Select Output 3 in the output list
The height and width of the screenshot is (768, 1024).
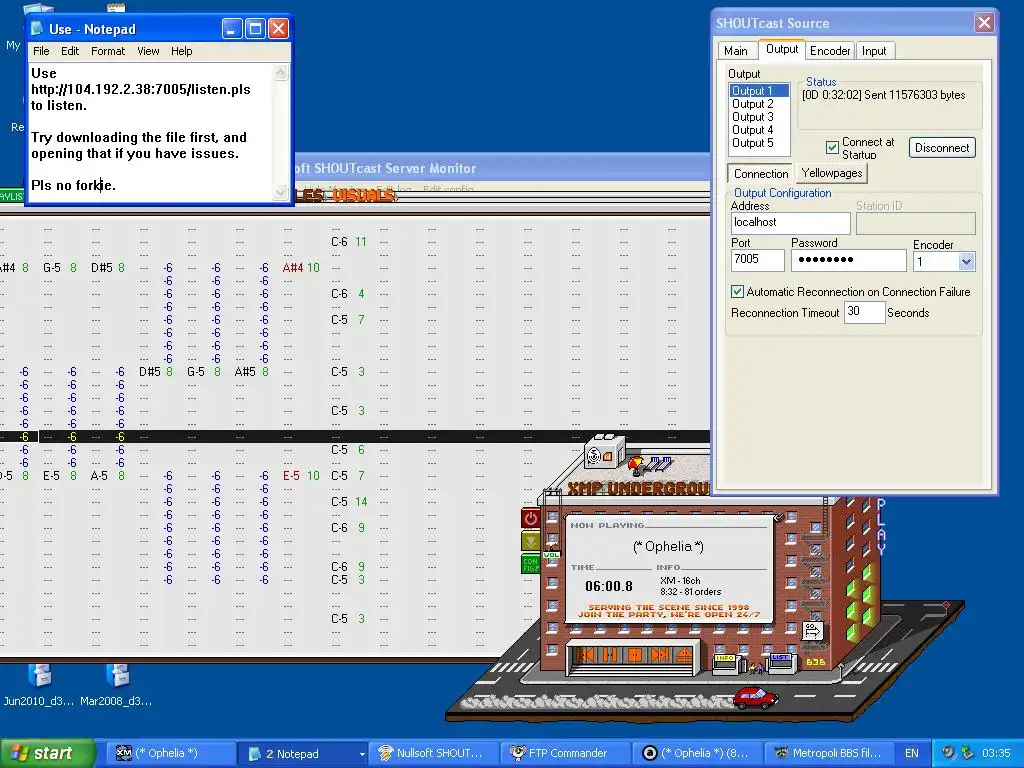tap(759, 117)
